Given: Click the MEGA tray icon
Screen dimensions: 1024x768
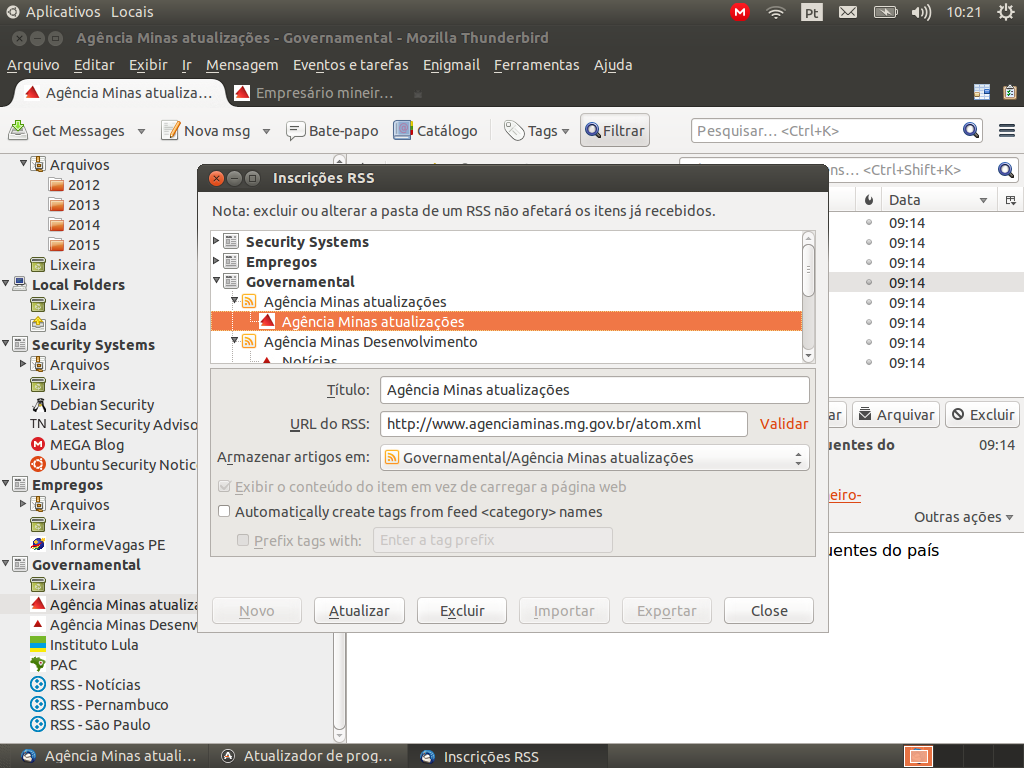Looking at the screenshot, I should [740, 12].
